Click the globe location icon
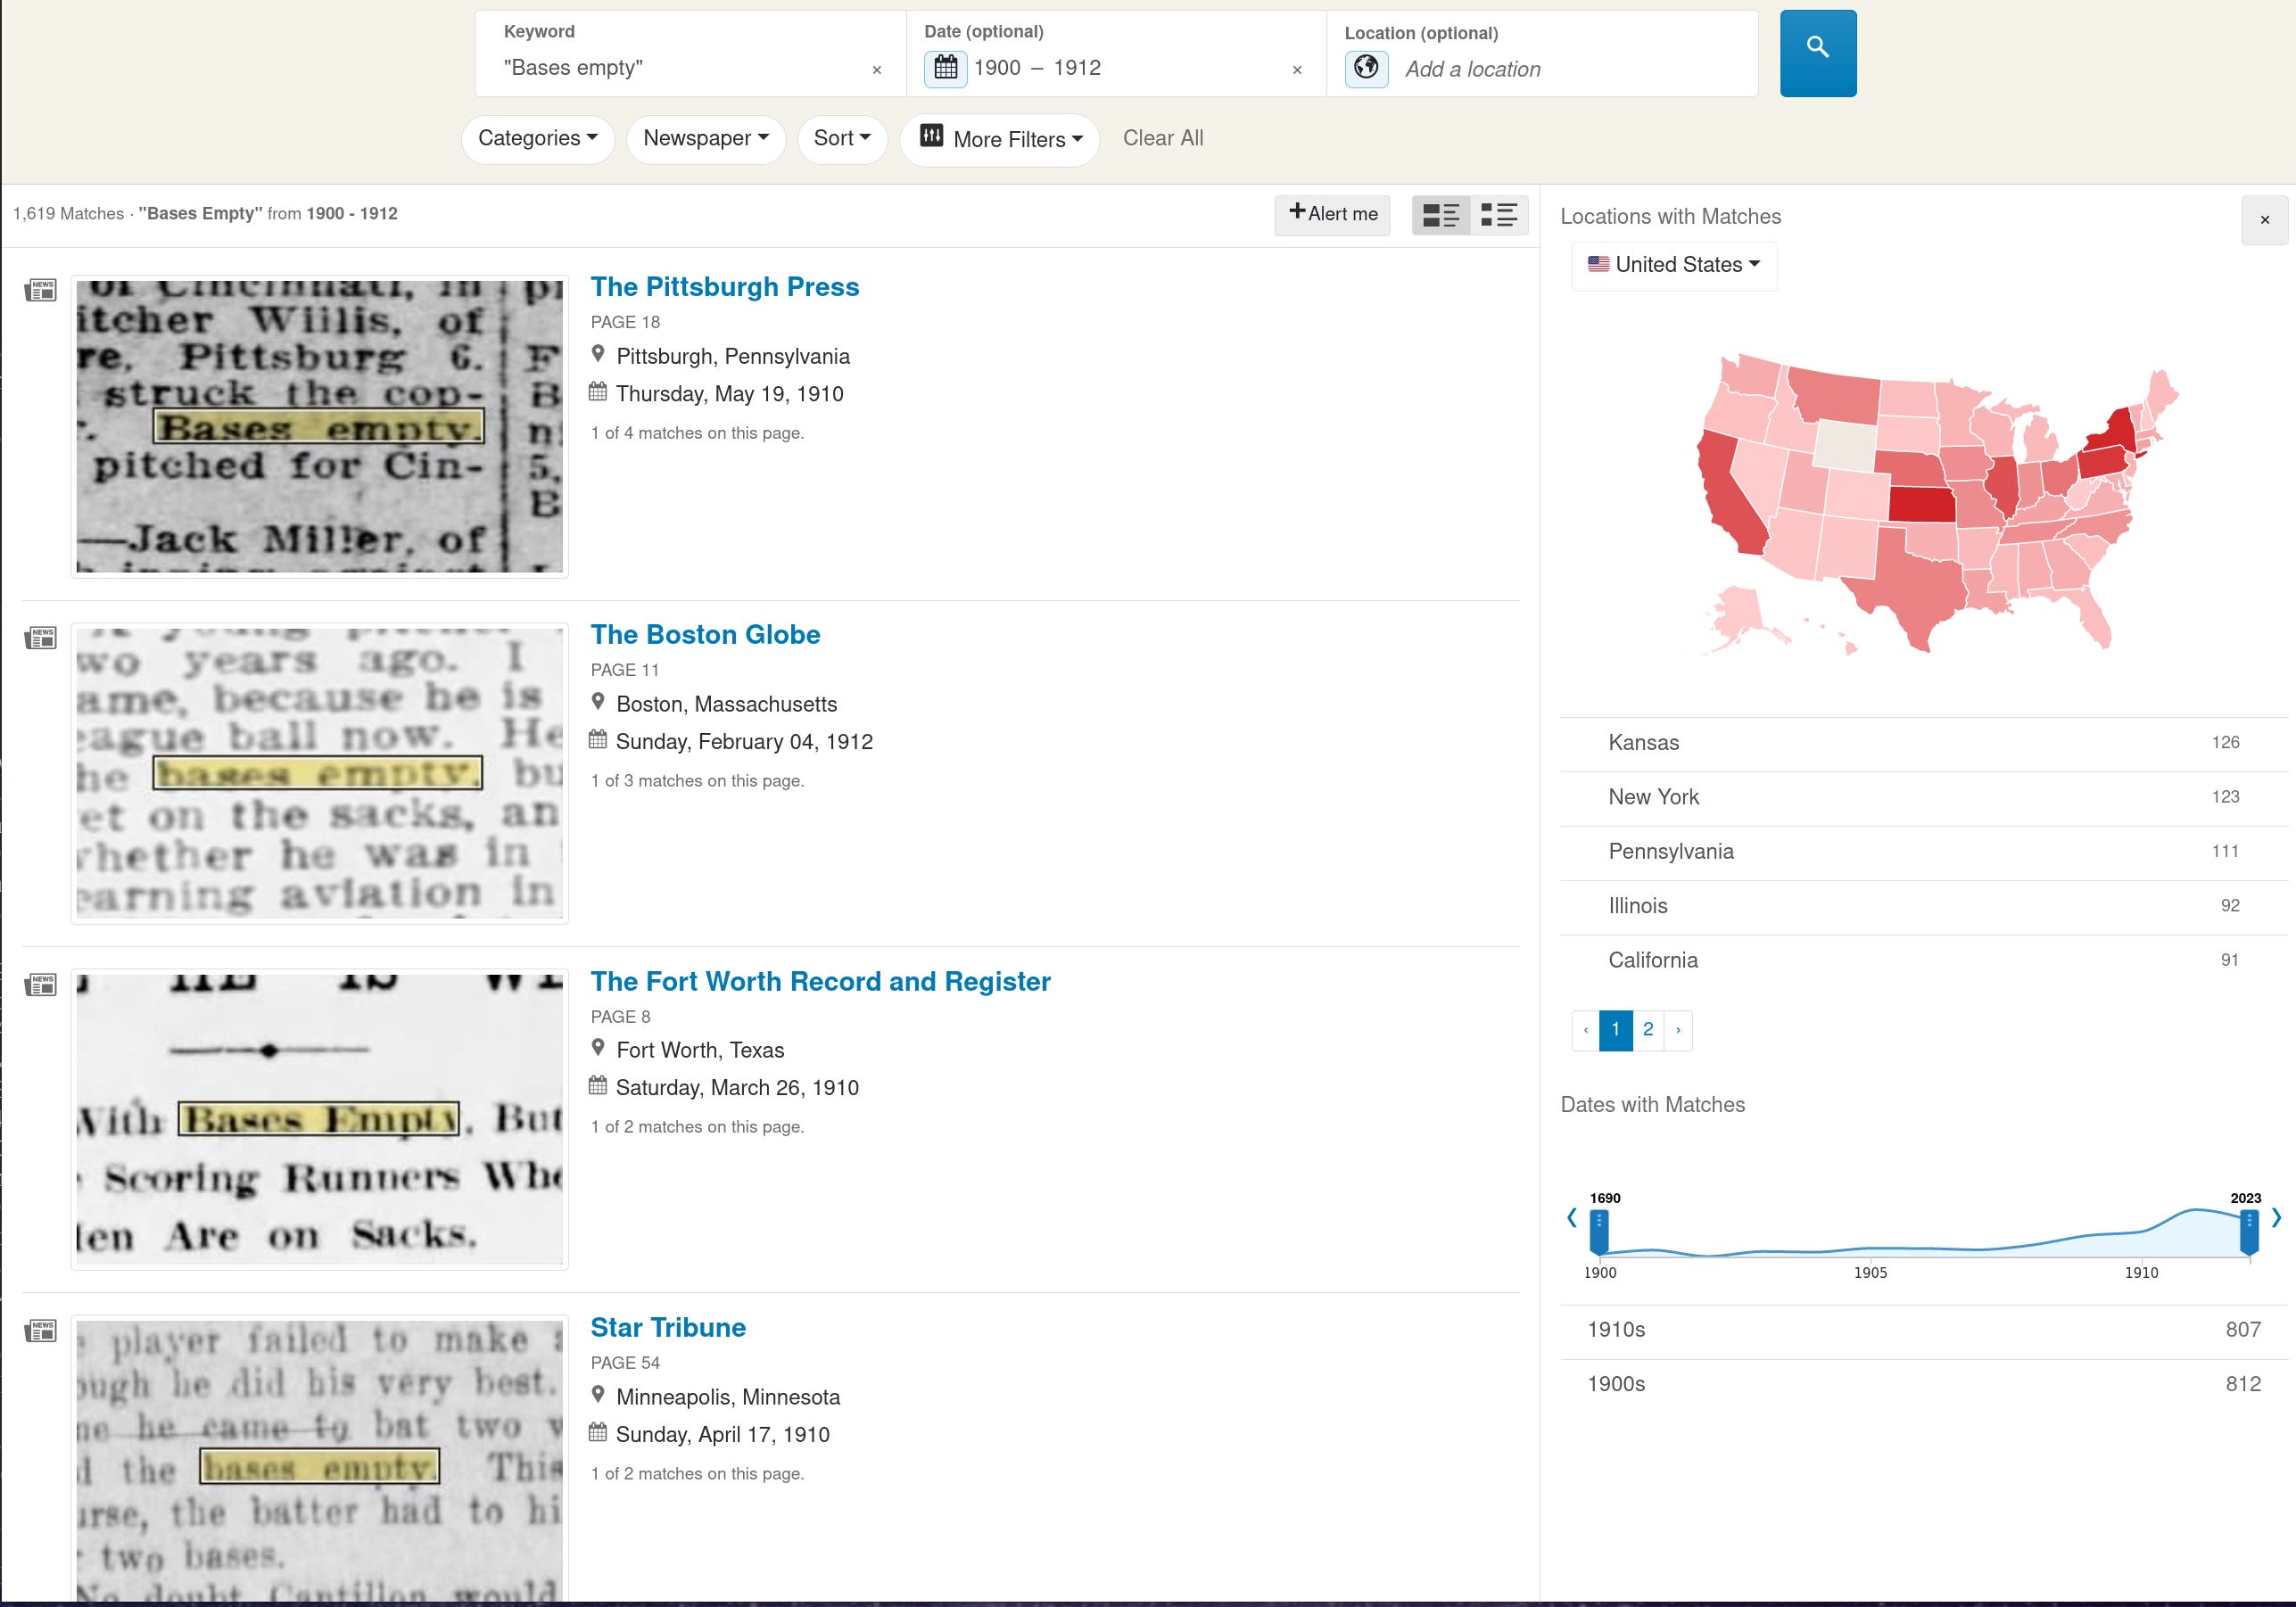2296x1607 pixels. (x=1366, y=68)
